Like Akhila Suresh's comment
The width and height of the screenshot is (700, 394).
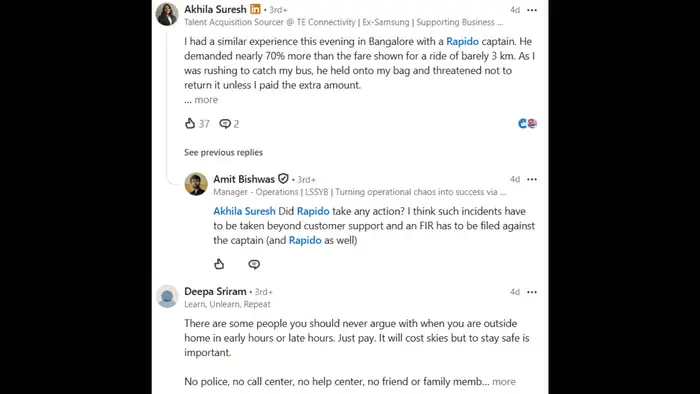pyautogui.click(x=190, y=124)
